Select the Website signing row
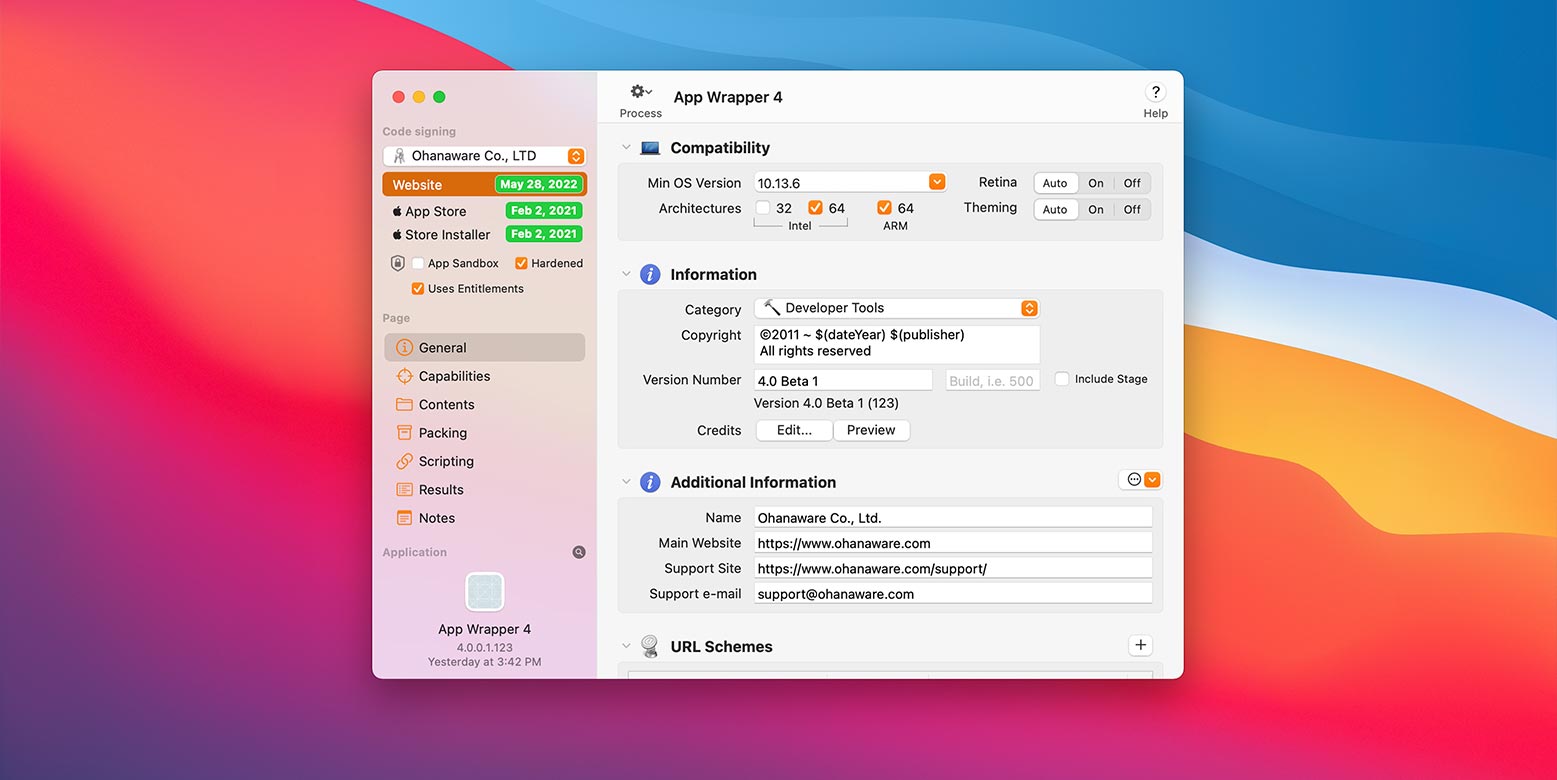The height and width of the screenshot is (780, 1557). click(x=485, y=184)
